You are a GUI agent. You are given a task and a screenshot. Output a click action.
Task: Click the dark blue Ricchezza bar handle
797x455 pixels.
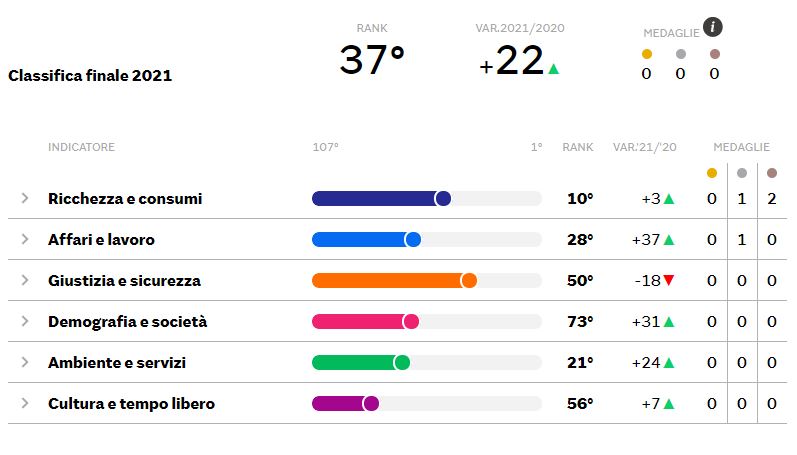[x=443, y=198]
